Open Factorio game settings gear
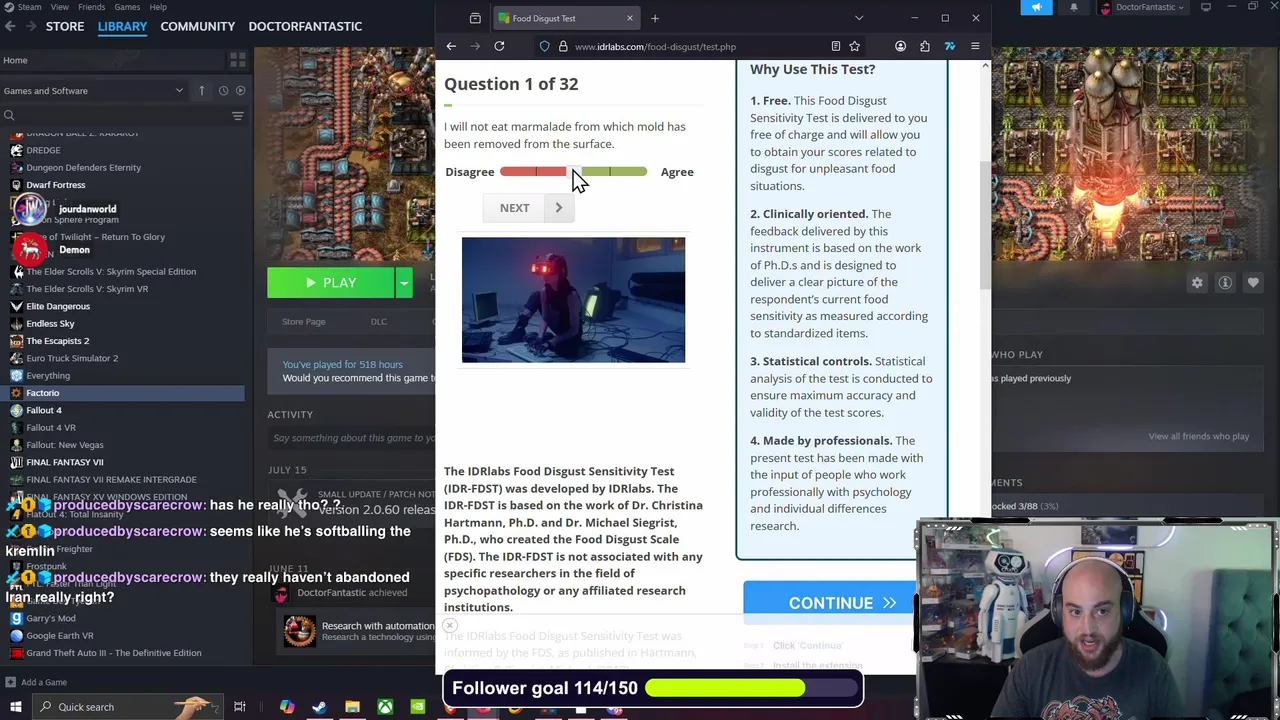 click(1197, 283)
